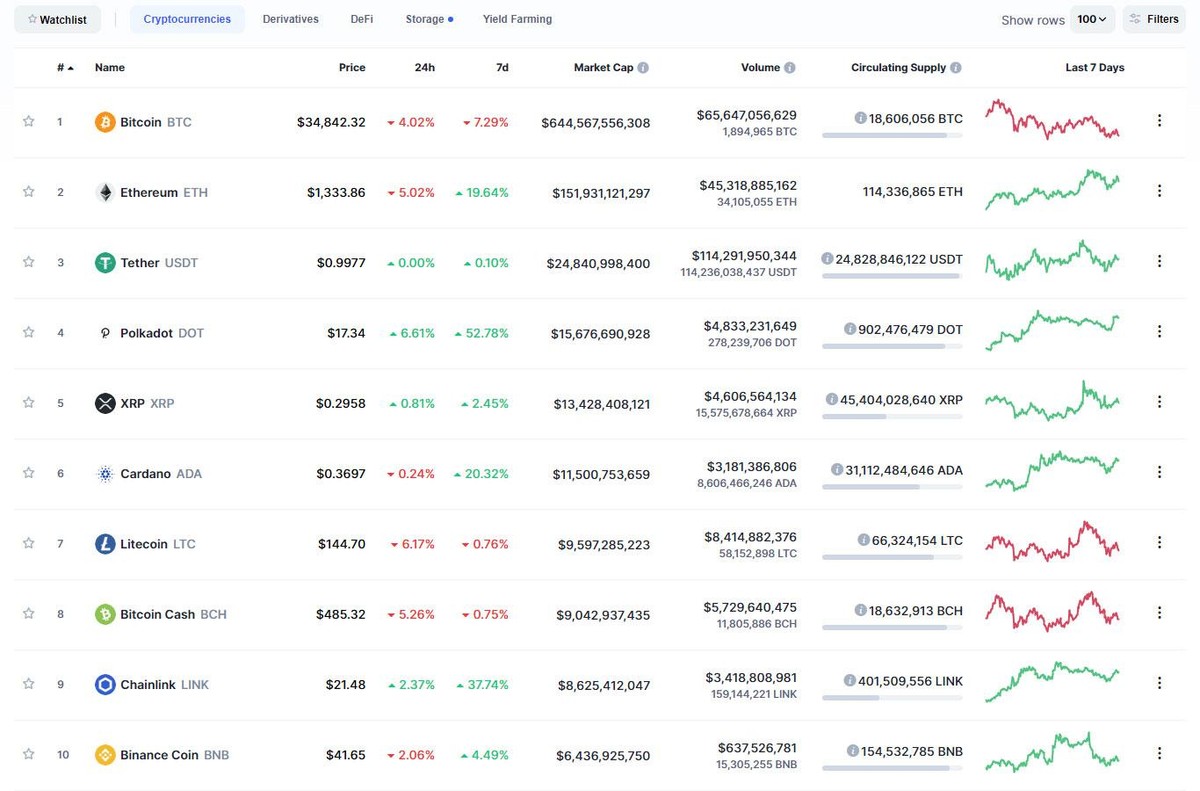Toggle the watchlist star for Cardano

[28, 473]
